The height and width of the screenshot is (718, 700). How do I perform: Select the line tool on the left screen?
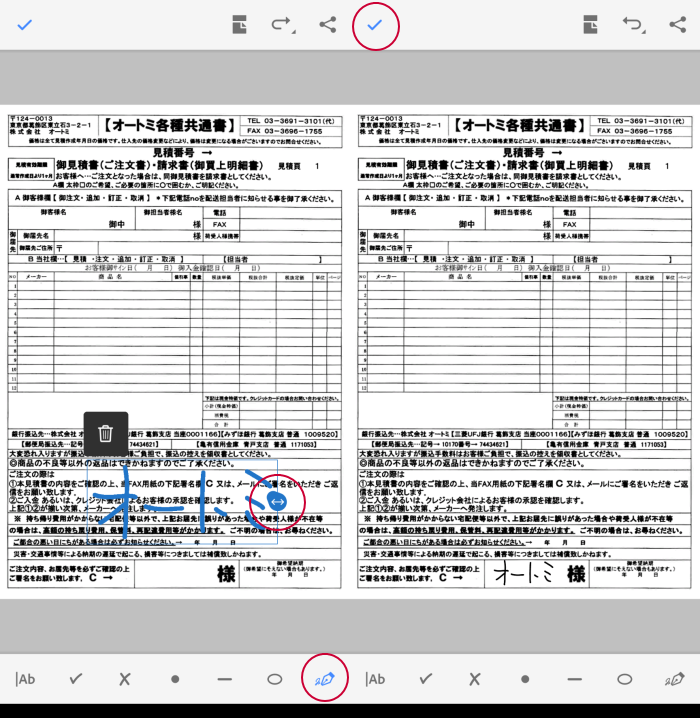(x=224, y=679)
